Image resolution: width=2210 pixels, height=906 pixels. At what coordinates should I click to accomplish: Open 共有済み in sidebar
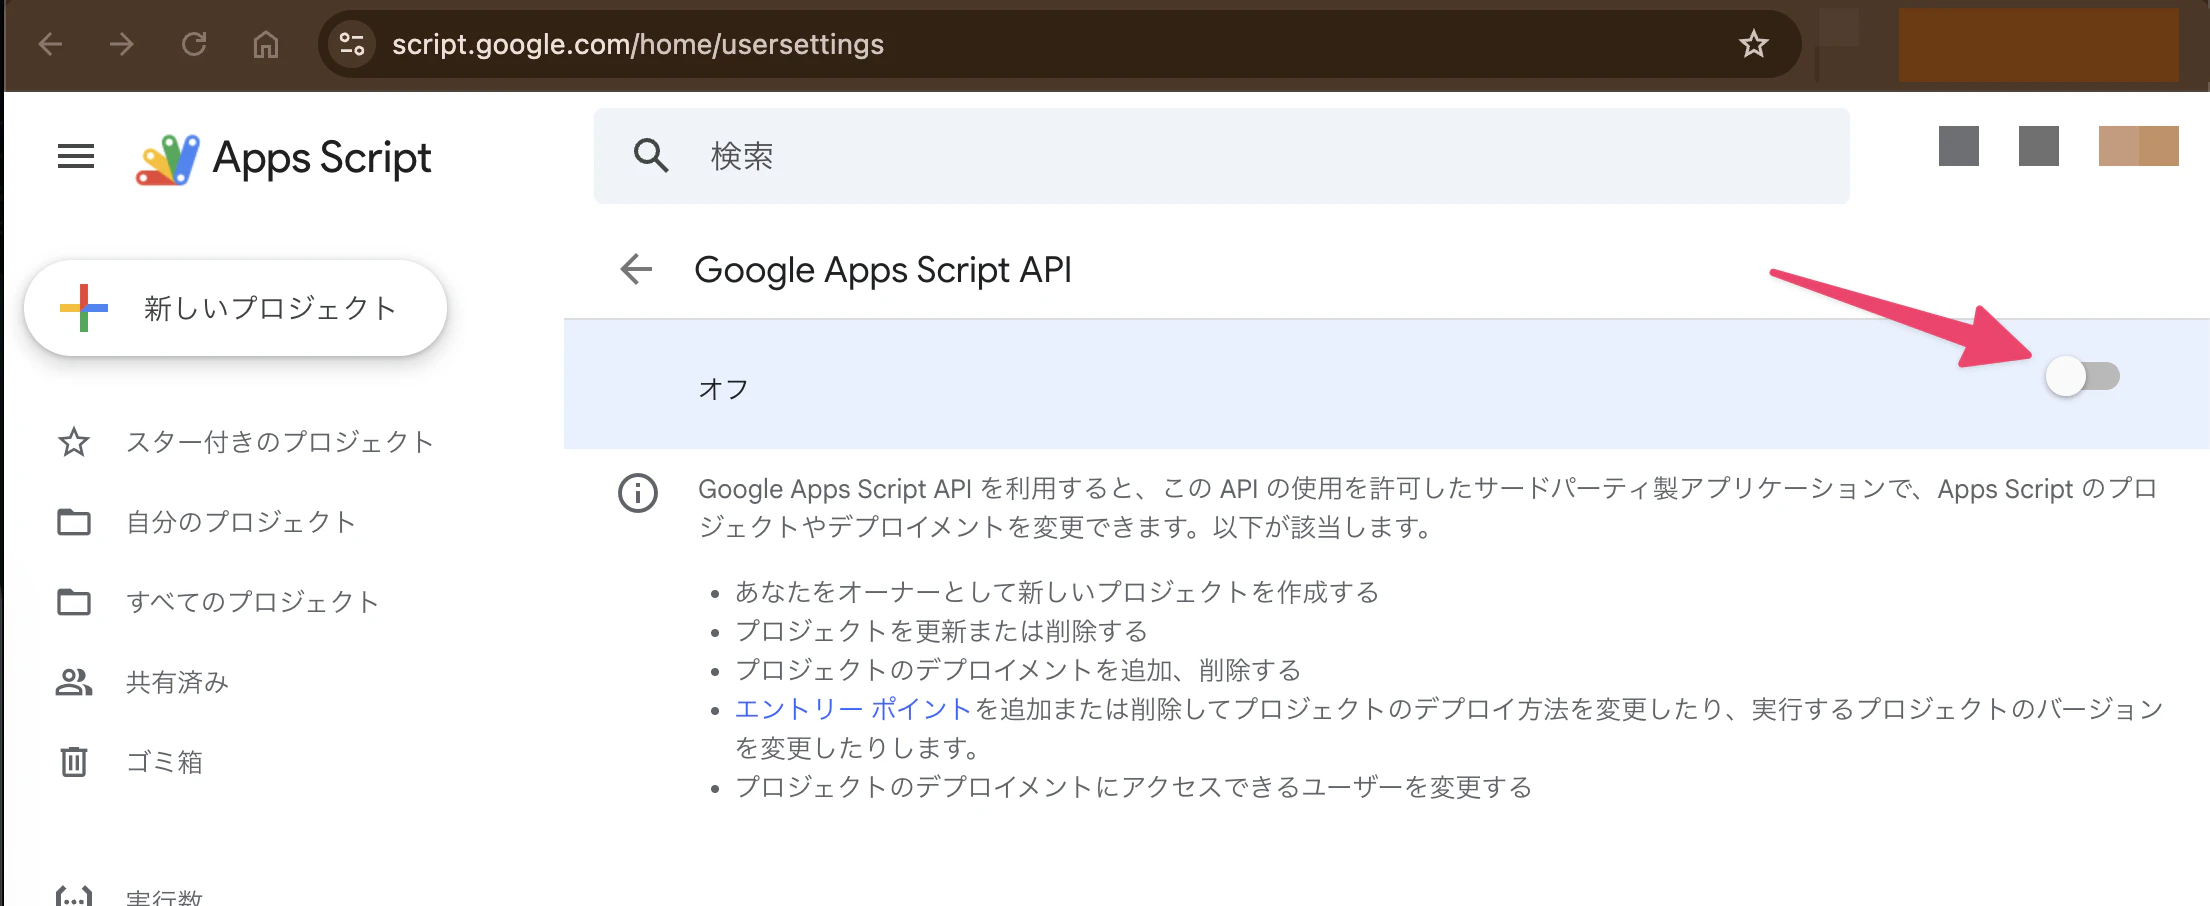(x=178, y=682)
